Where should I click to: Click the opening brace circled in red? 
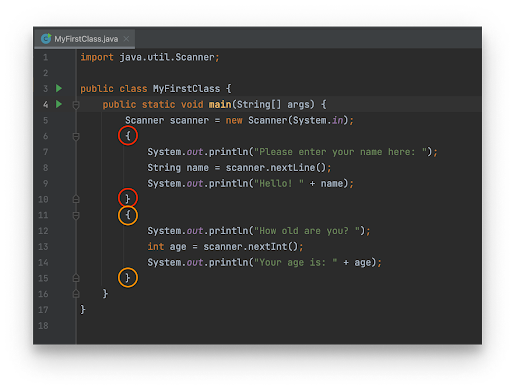click(x=128, y=136)
